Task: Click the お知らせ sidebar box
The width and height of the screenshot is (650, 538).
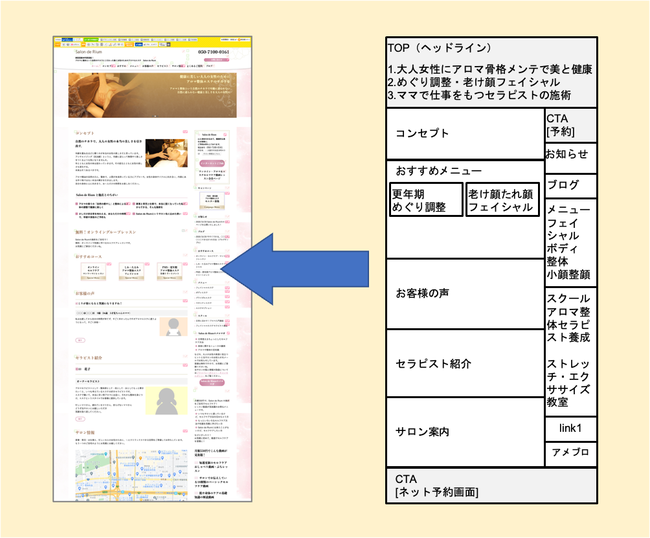Action: click(x=570, y=155)
